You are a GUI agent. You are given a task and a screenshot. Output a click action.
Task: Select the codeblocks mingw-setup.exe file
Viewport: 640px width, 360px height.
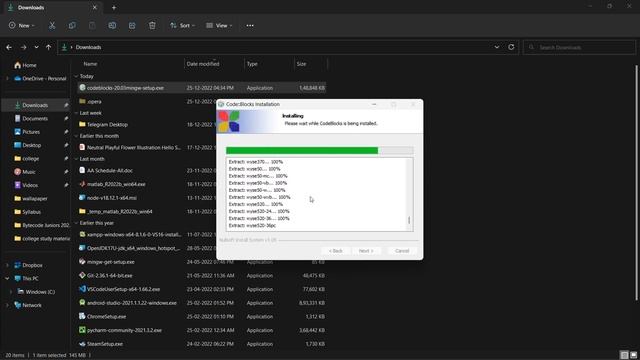(202, 88)
